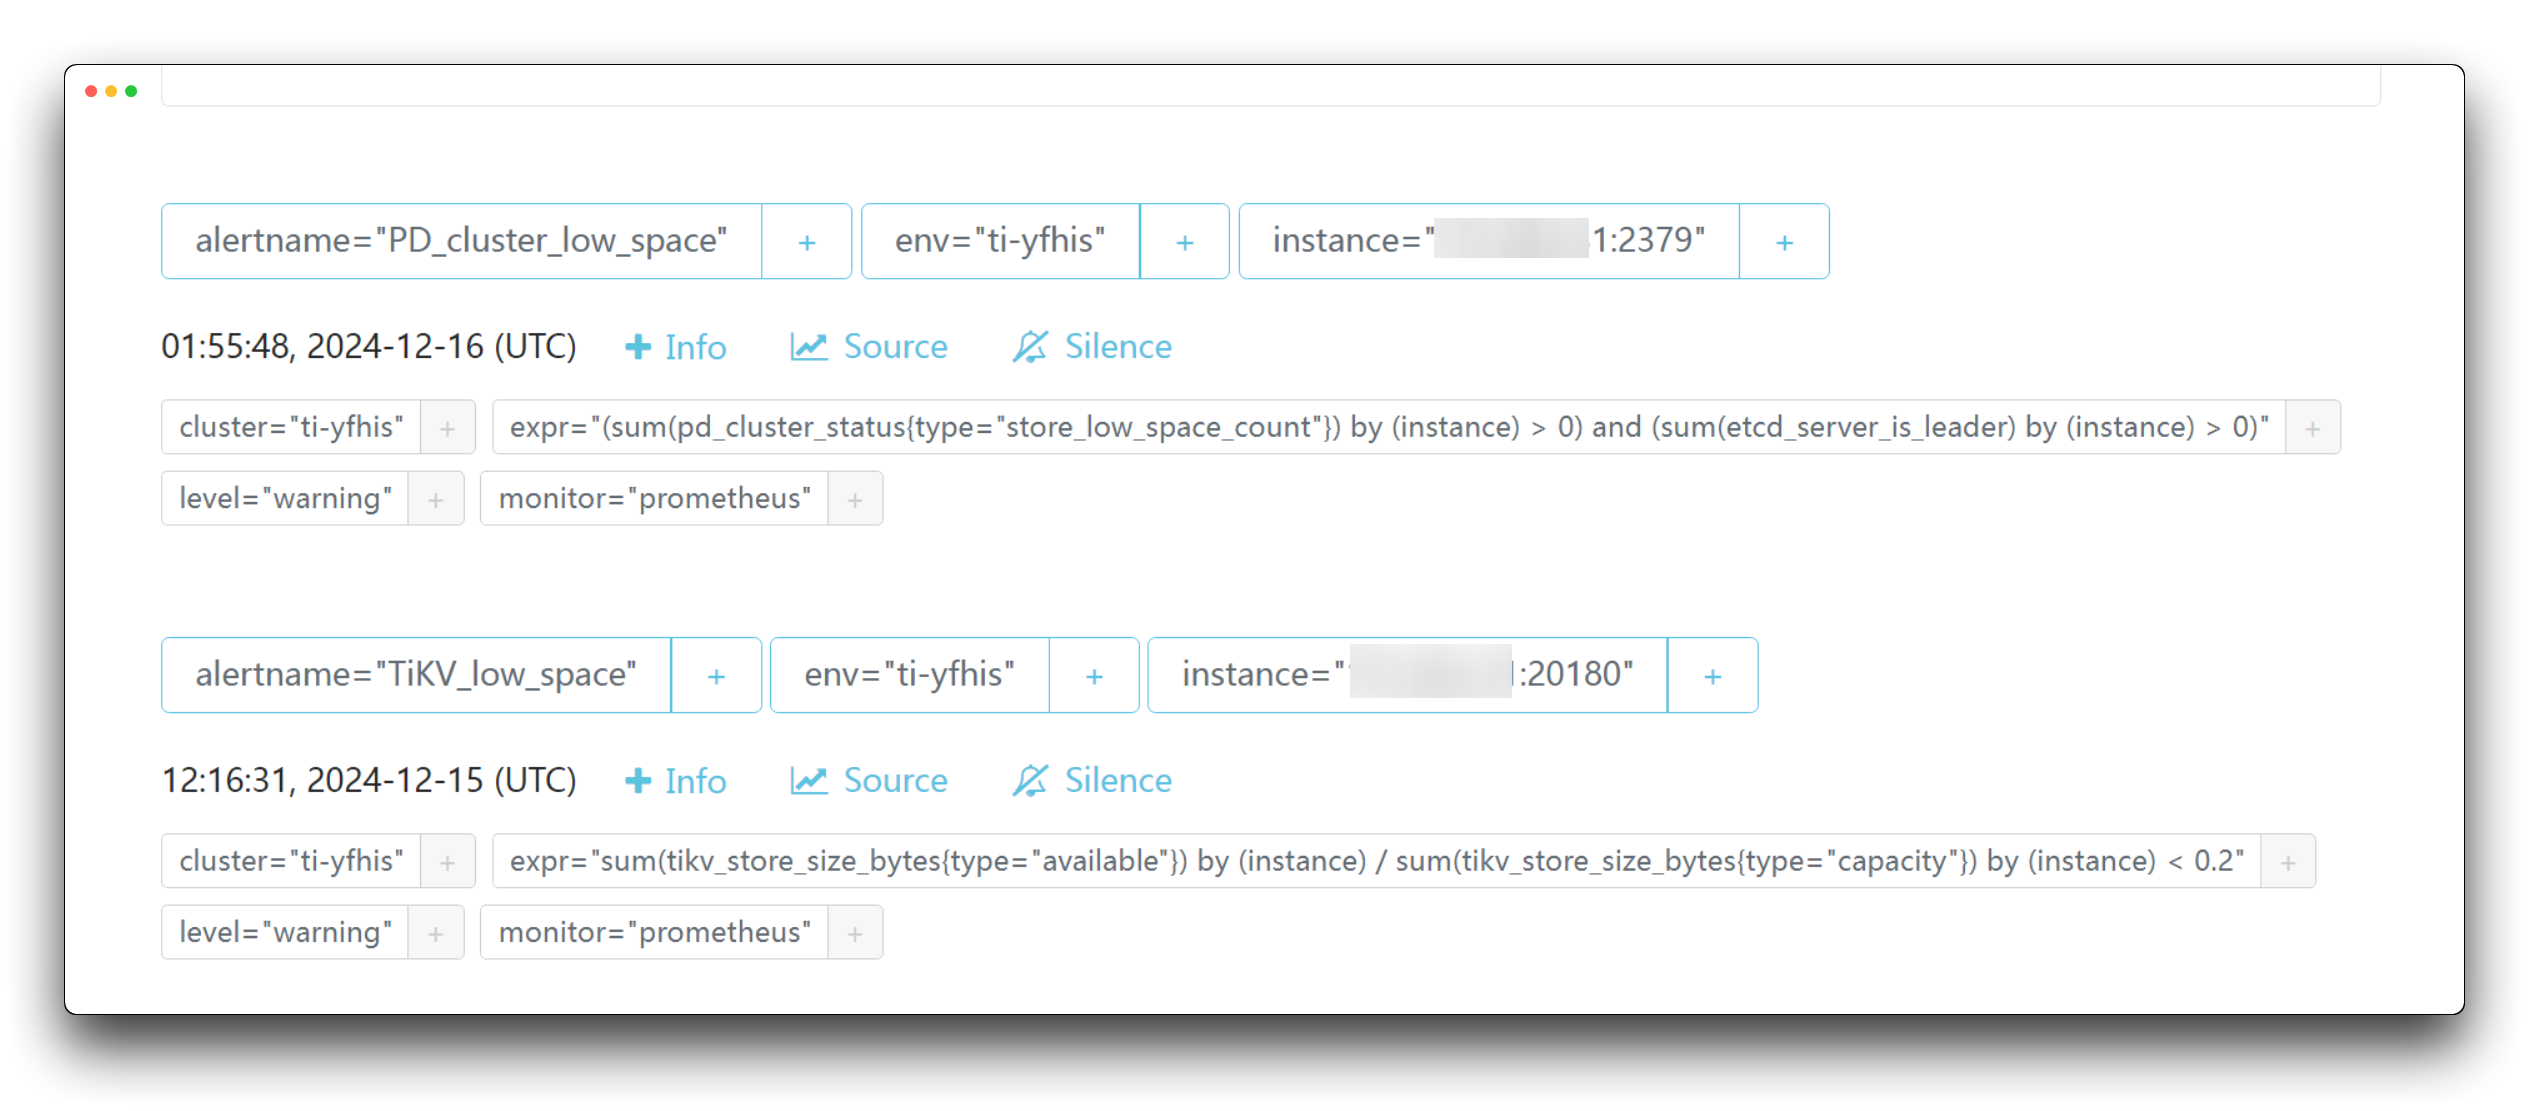The image size is (2529, 1111).
Task: Silence the PD_cluster_low_space alert
Action: tap(1092, 347)
